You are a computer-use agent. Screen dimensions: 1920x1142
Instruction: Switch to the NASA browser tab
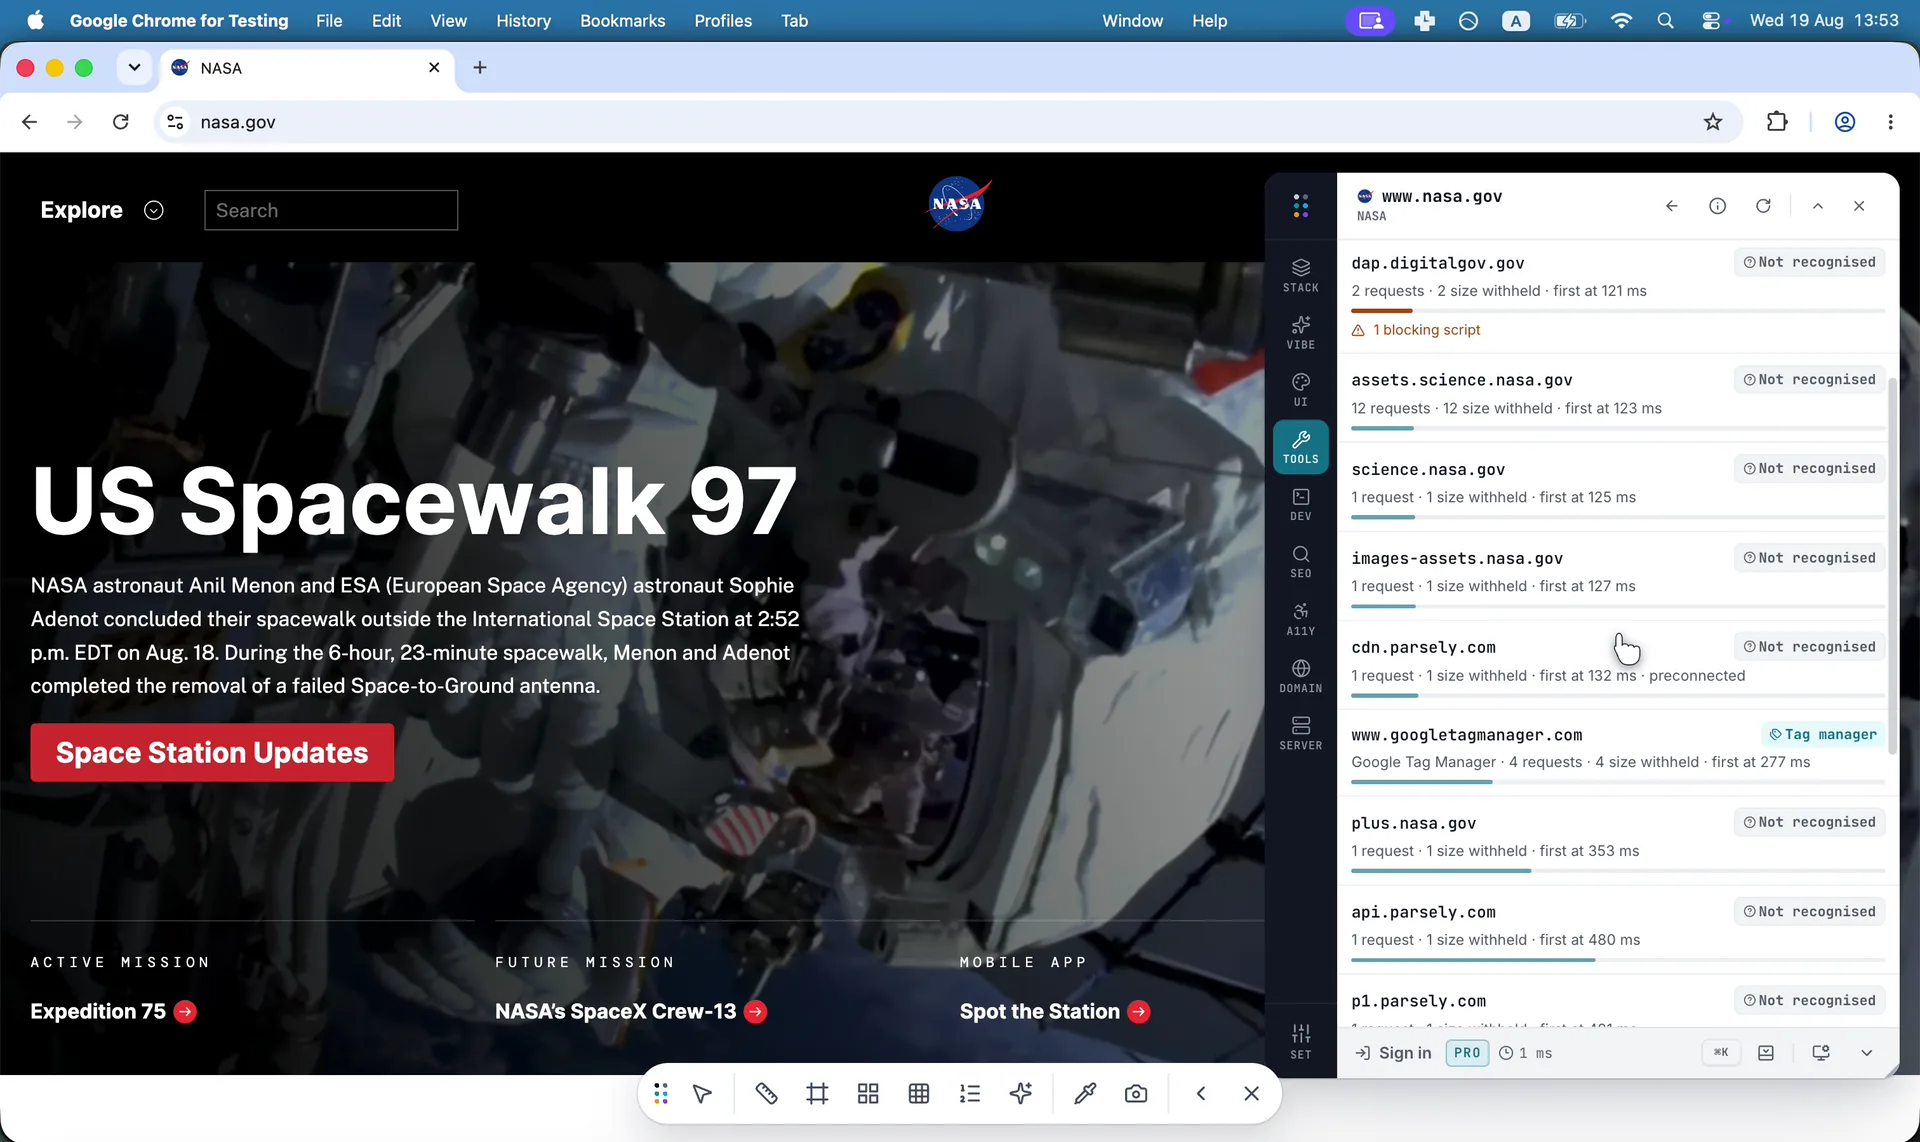click(306, 68)
